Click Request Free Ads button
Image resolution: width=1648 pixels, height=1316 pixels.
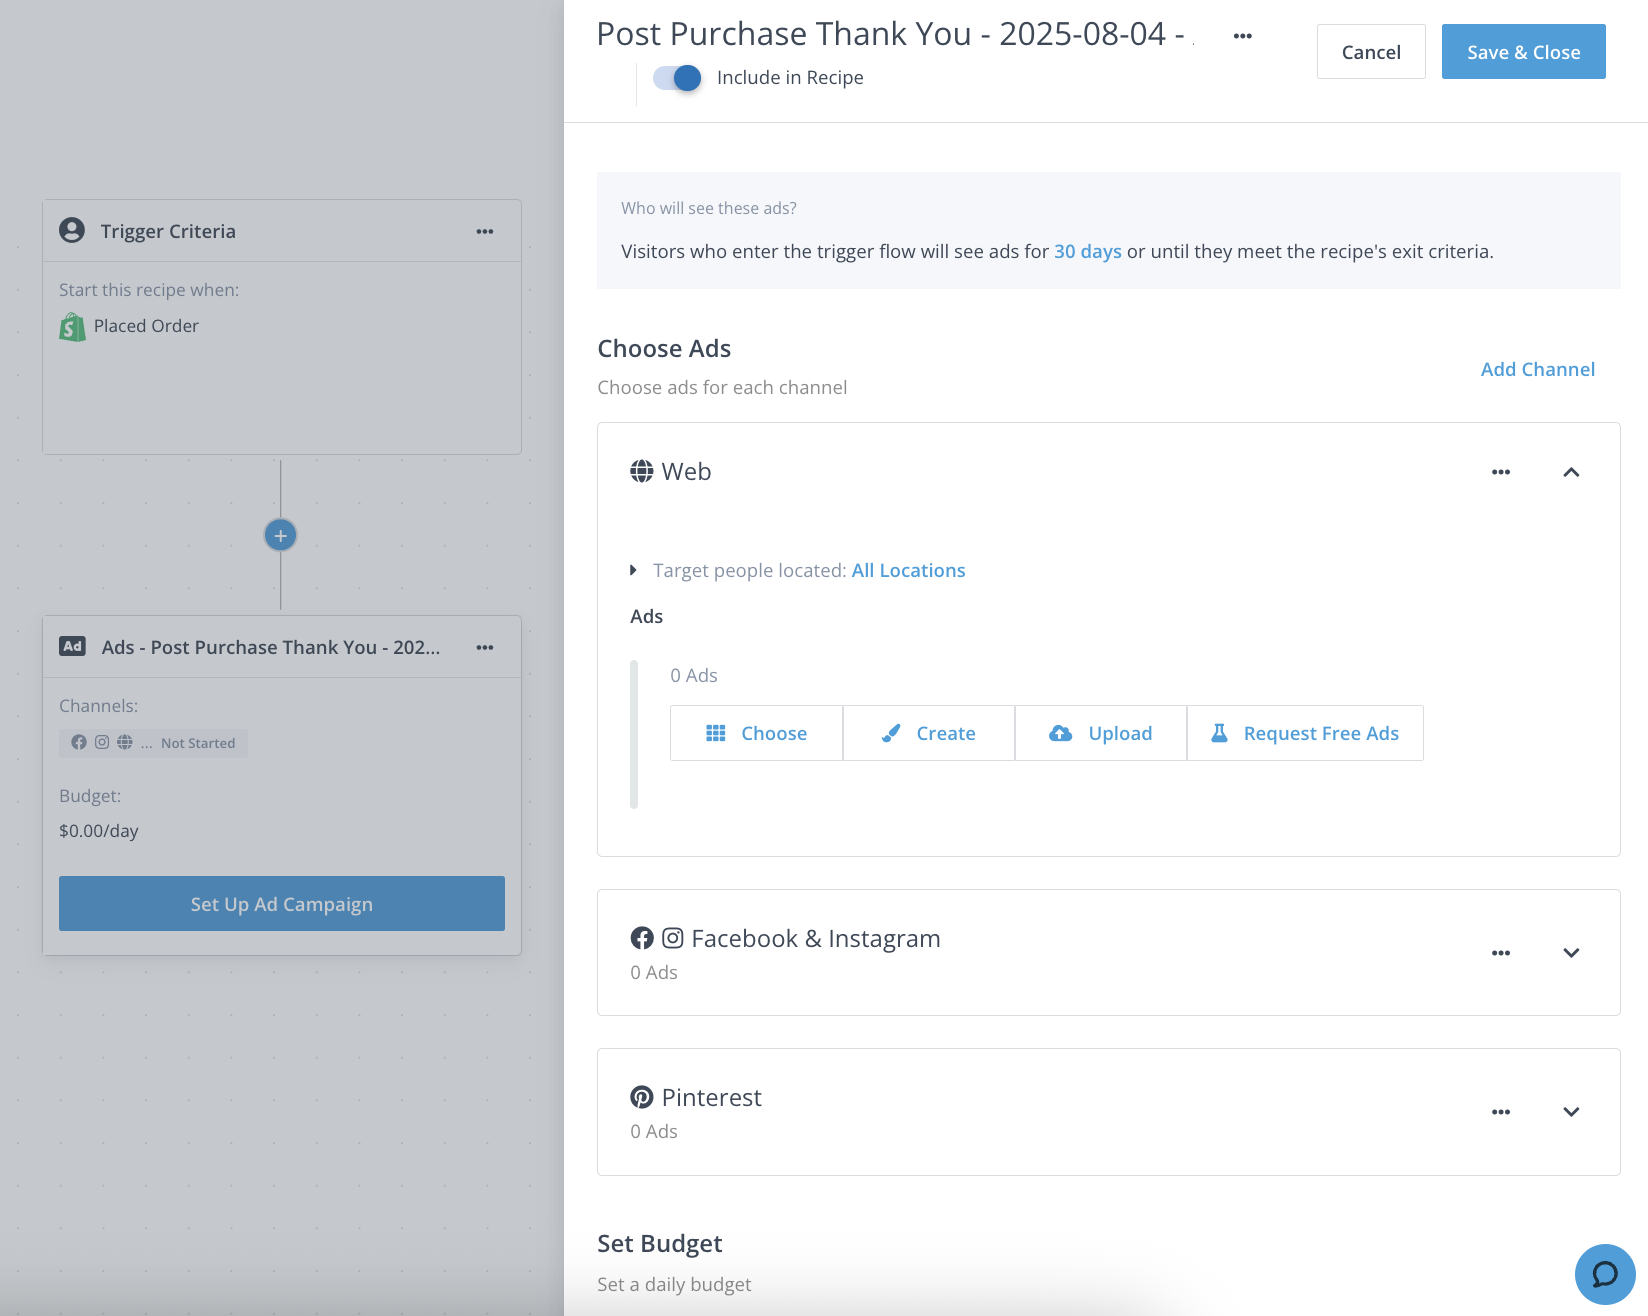1304,733
